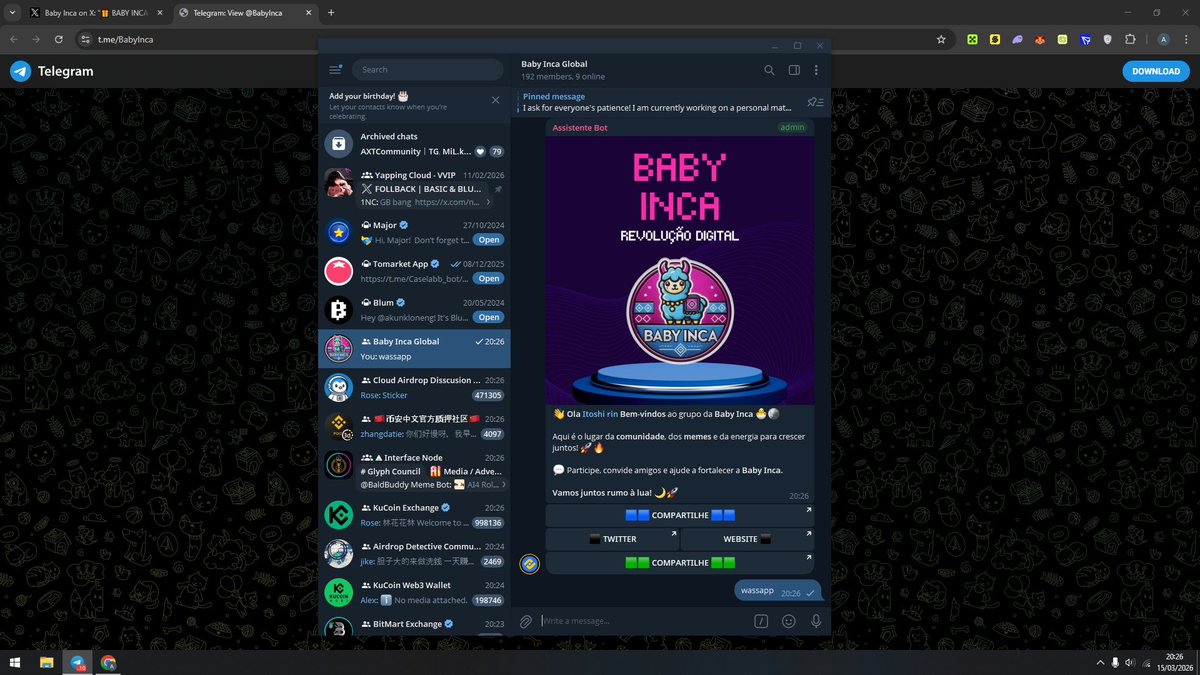Open Cloud Airdrop Discussion chat
This screenshot has width=1200, height=675.
point(414,387)
